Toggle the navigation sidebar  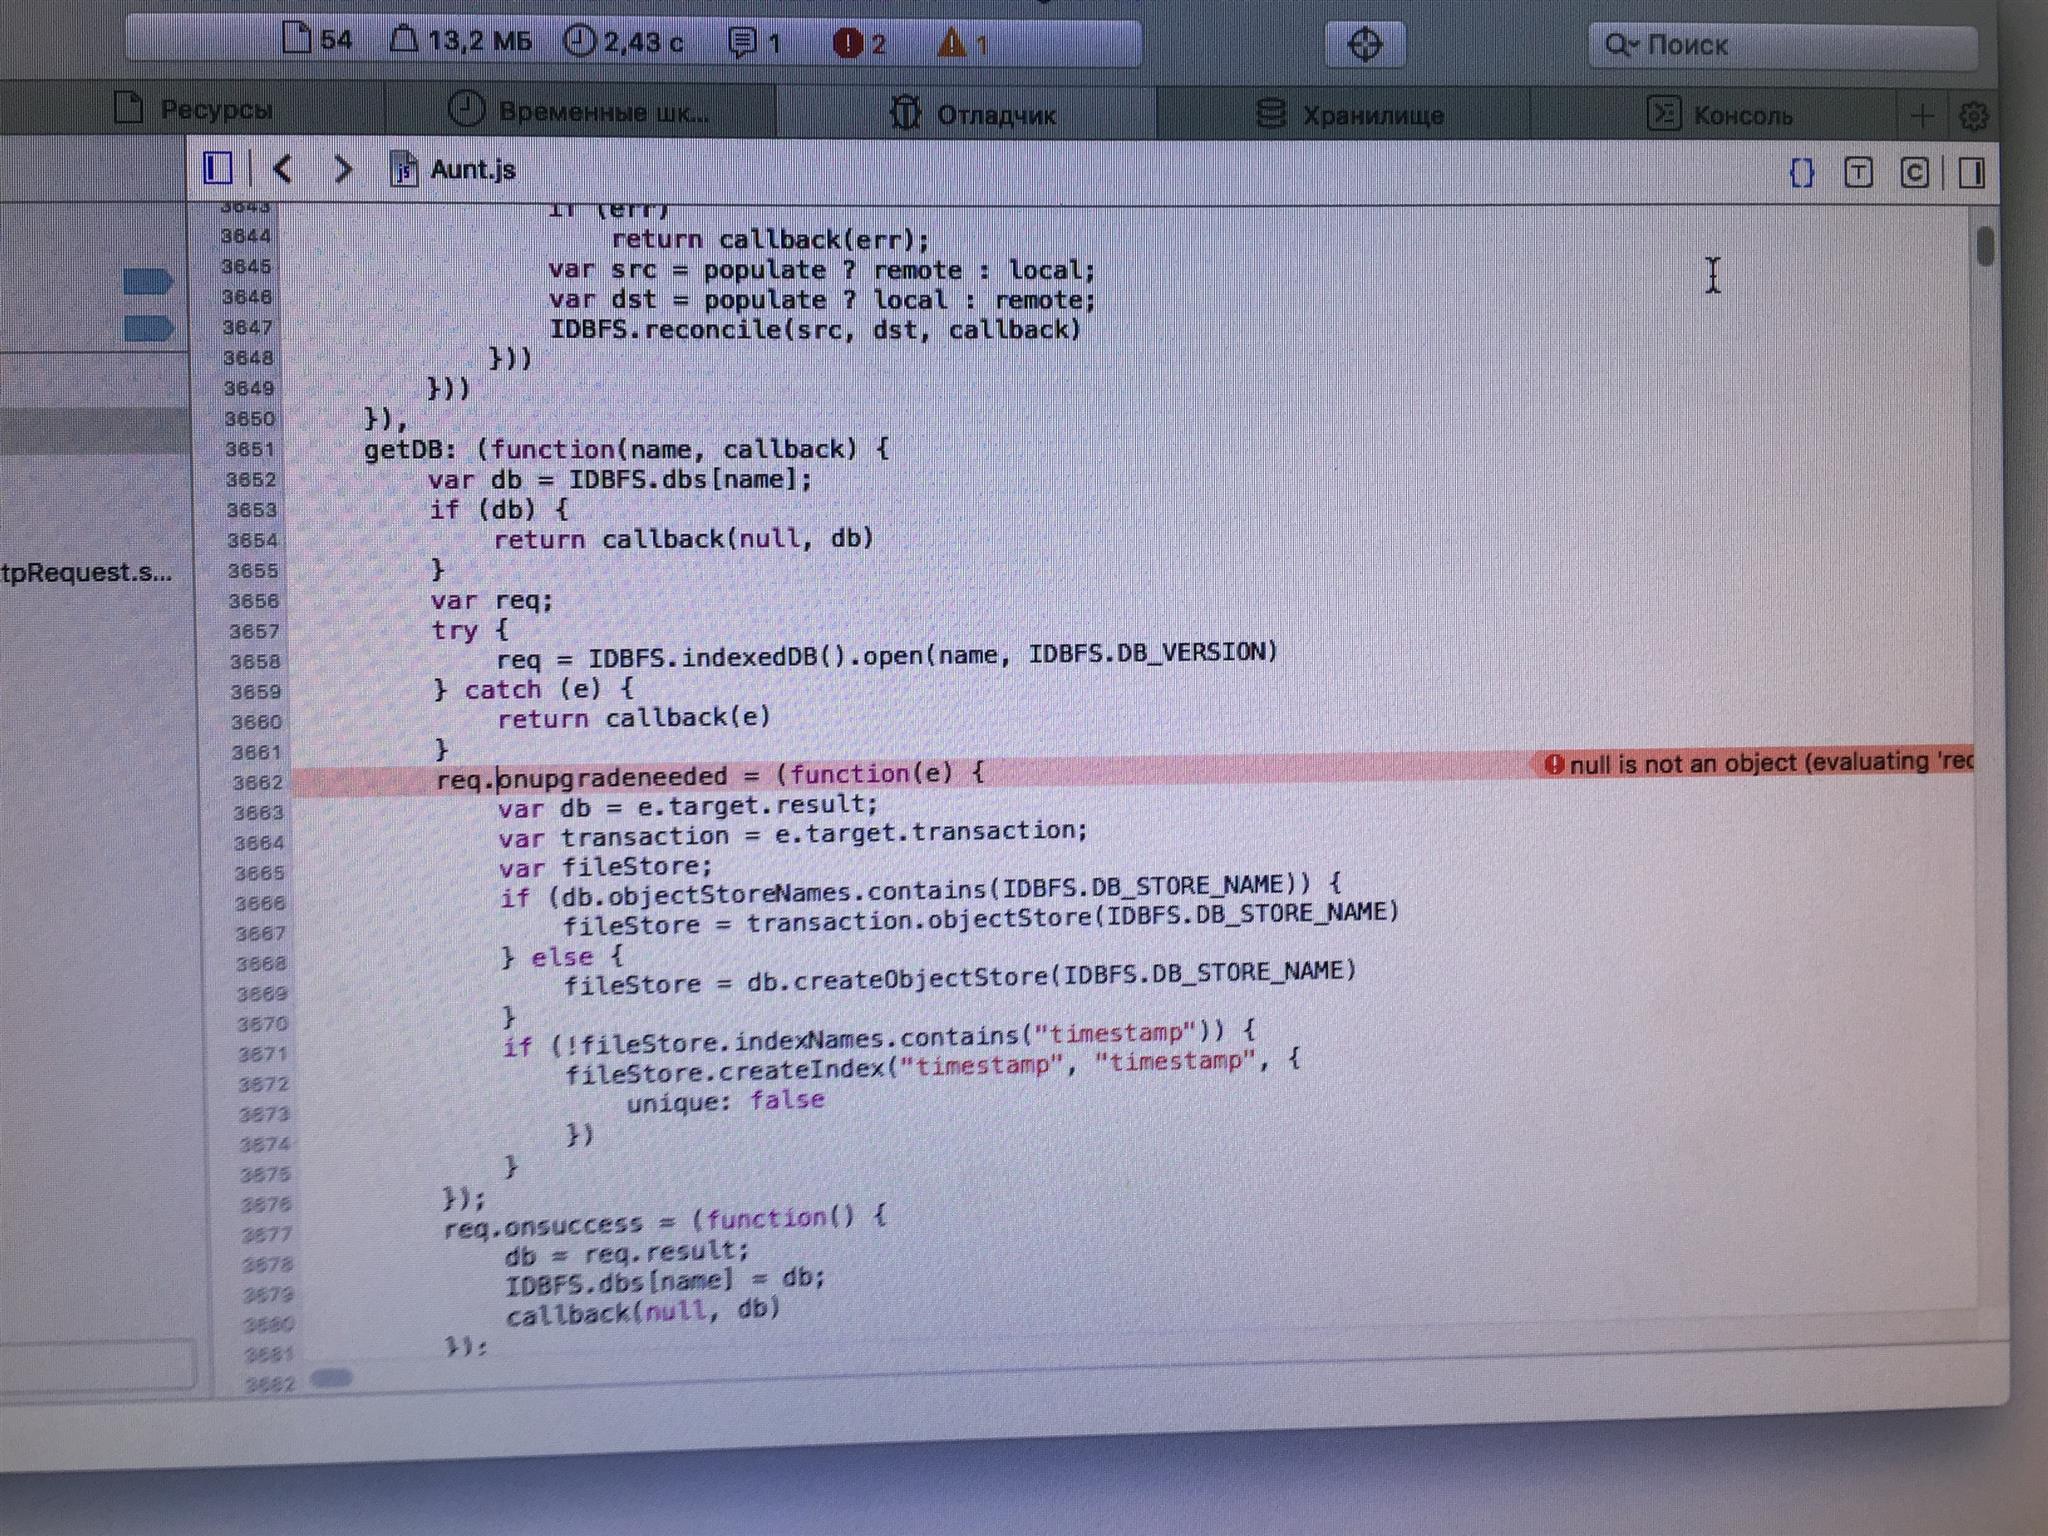(x=217, y=168)
